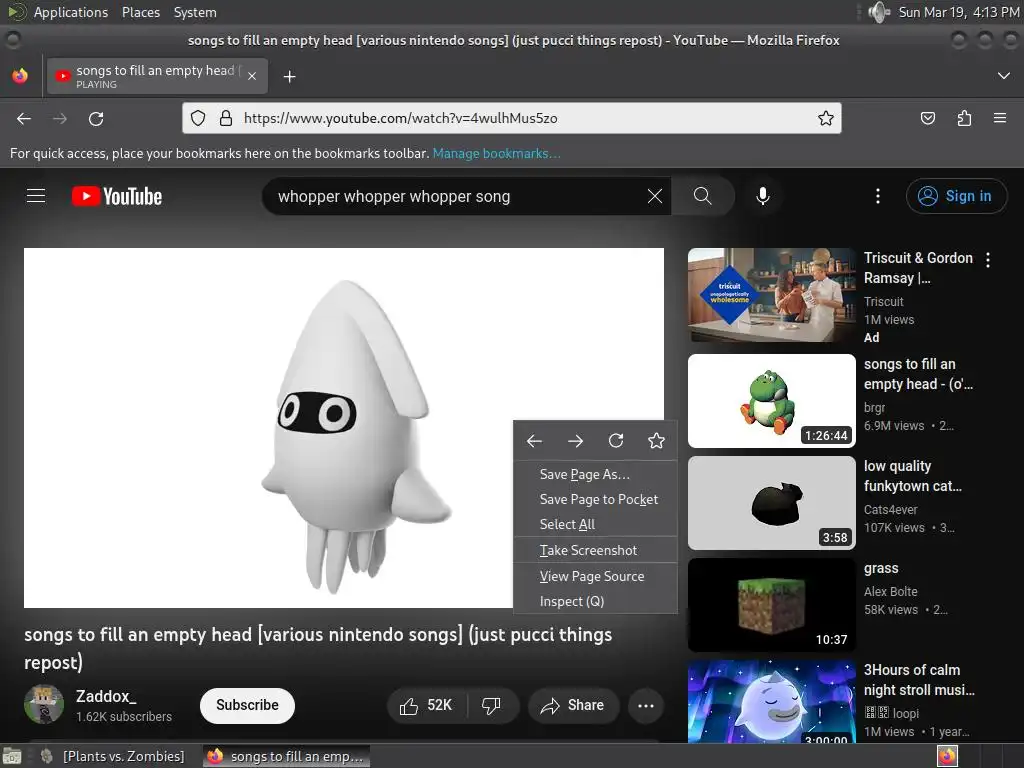Image resolution: width=1024 pixels, height=768 pixels.
Task: Choose Select All in context menu
Action: [595, 524]
